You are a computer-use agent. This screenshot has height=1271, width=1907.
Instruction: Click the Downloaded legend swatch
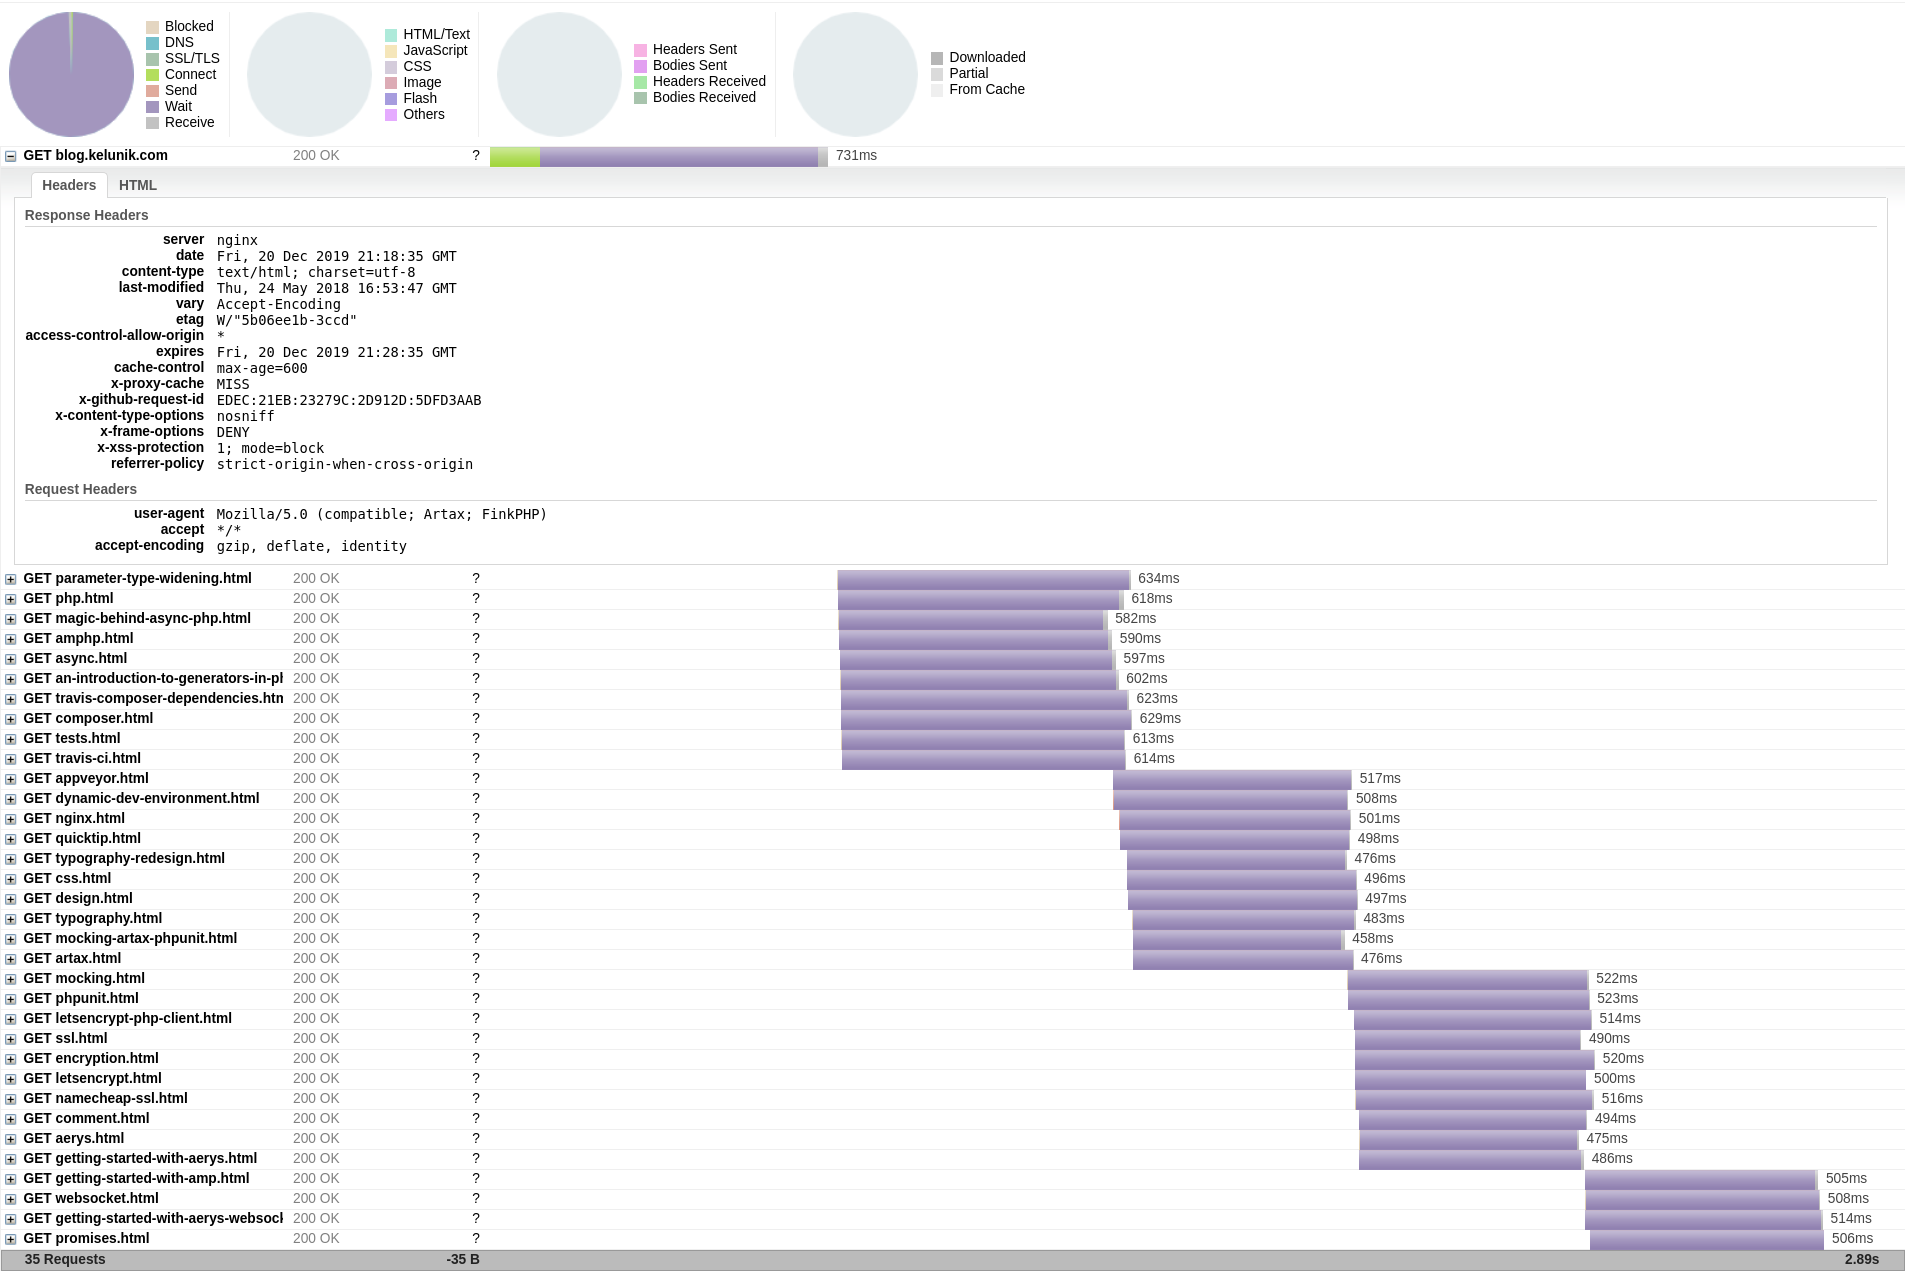937,58
